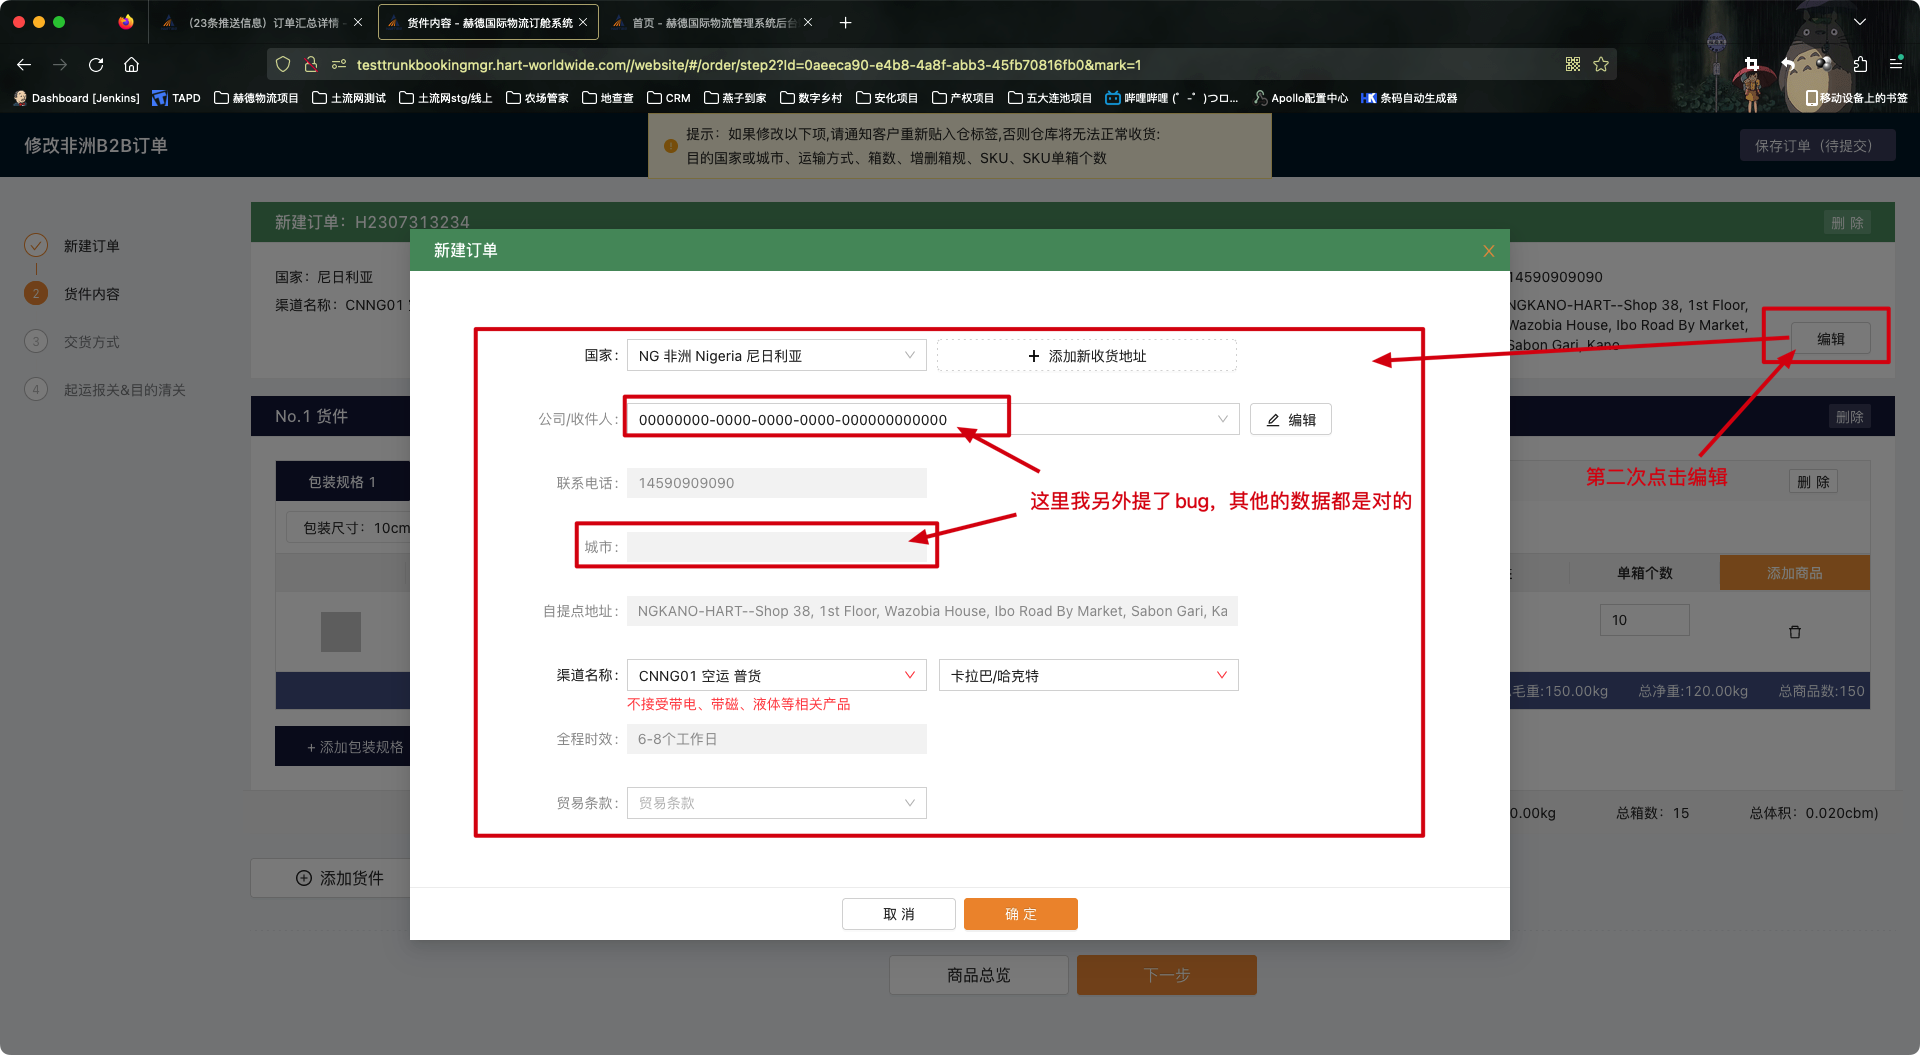Click the plus icon on 添加货件
Screen dimensions: 1920x1055
click(304, 878)
